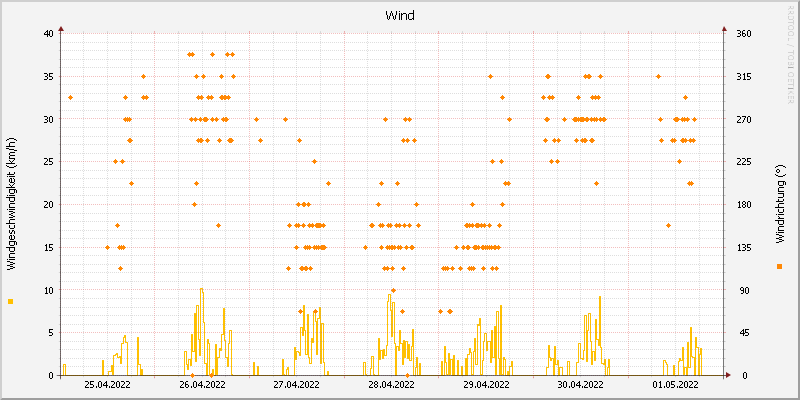
Task: Click the date label 27.04.2022
Action: point(296,385)
